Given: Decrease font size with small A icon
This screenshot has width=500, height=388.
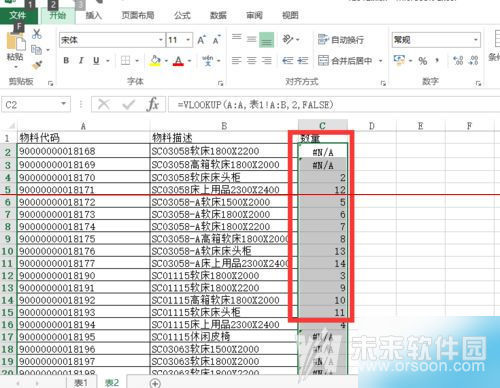Looking at the screenshot, I should pyautogui.click(x=217, y=40).
